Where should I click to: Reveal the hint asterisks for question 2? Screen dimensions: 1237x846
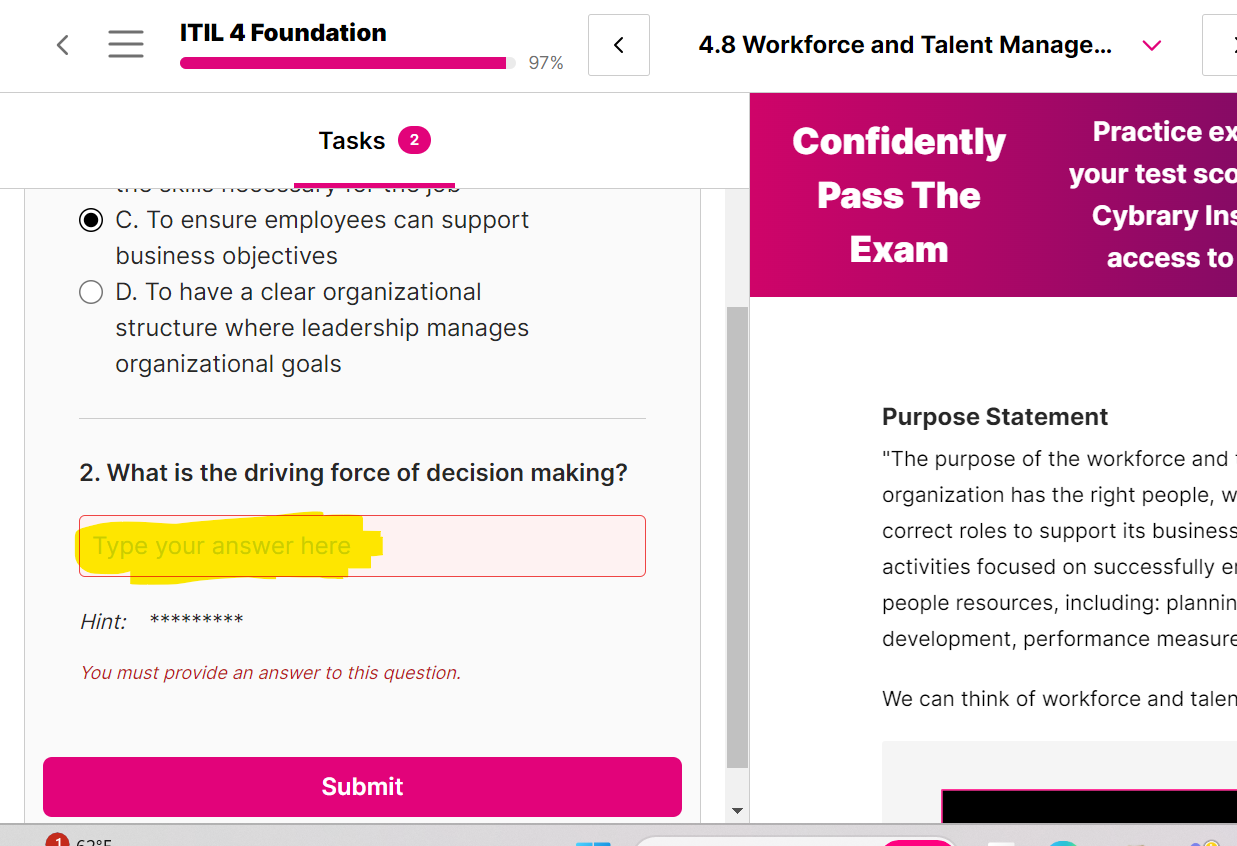pyautogui.click(x=196, y=621)
